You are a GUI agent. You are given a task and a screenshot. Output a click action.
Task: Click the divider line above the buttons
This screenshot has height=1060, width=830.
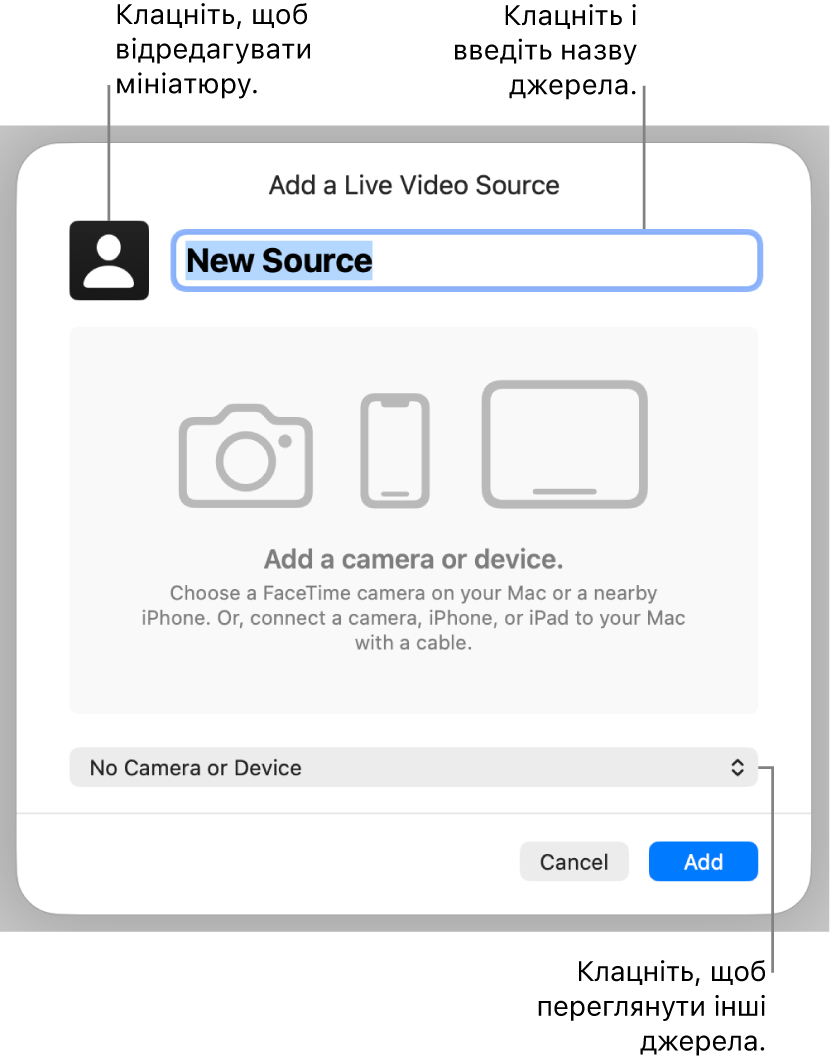[414, 813]
